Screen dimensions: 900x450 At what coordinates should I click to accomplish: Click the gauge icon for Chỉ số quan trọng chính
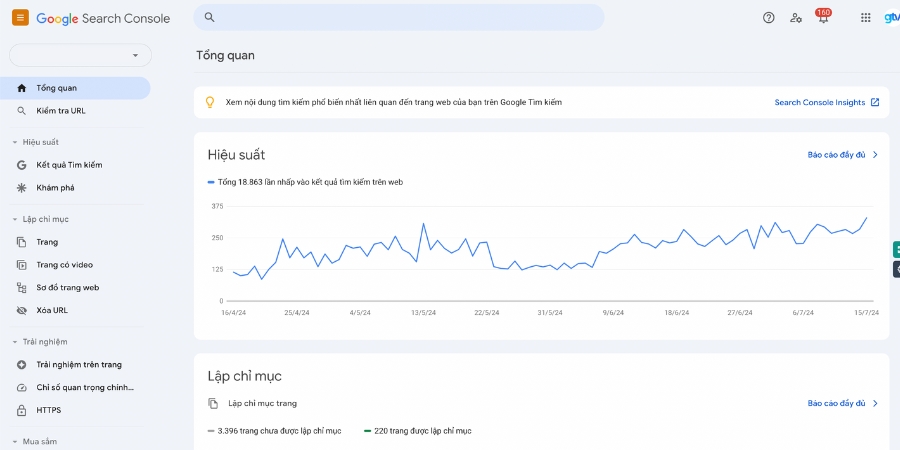pos(22,387)
